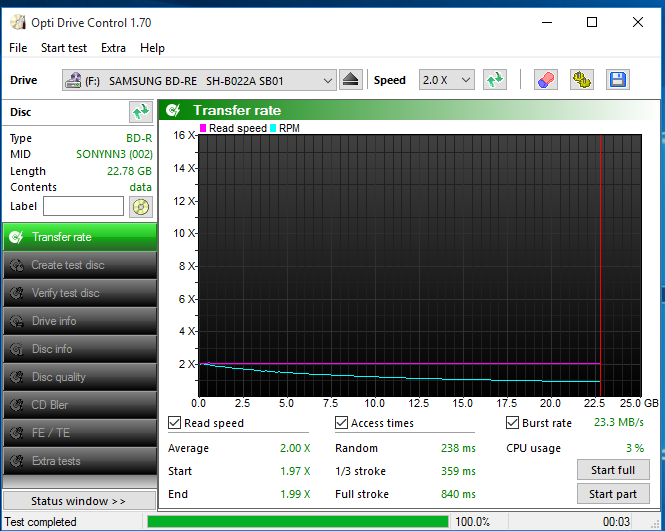Click the Transfer rate header disc icon
665x531 pixels.
click(x=173, y=110)
